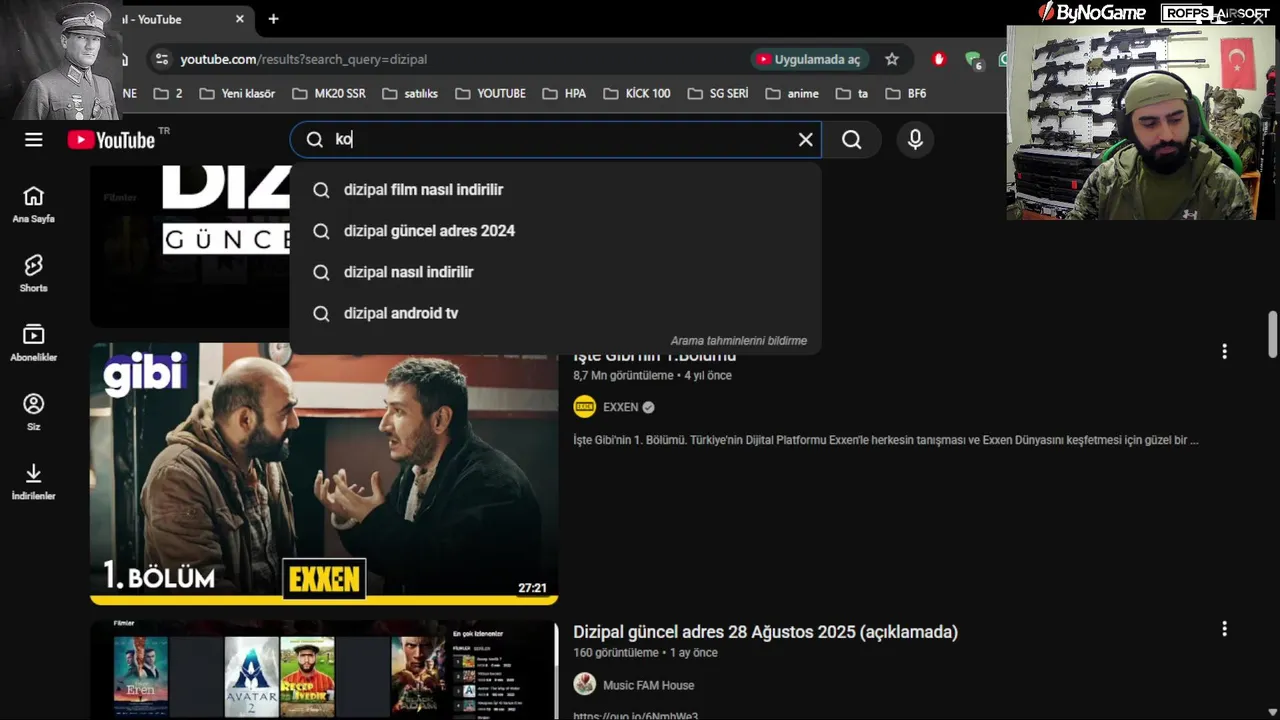1280x720 pixels.
Task: Open the bookmark folder named 2
Action: click(x=168, y=93)
